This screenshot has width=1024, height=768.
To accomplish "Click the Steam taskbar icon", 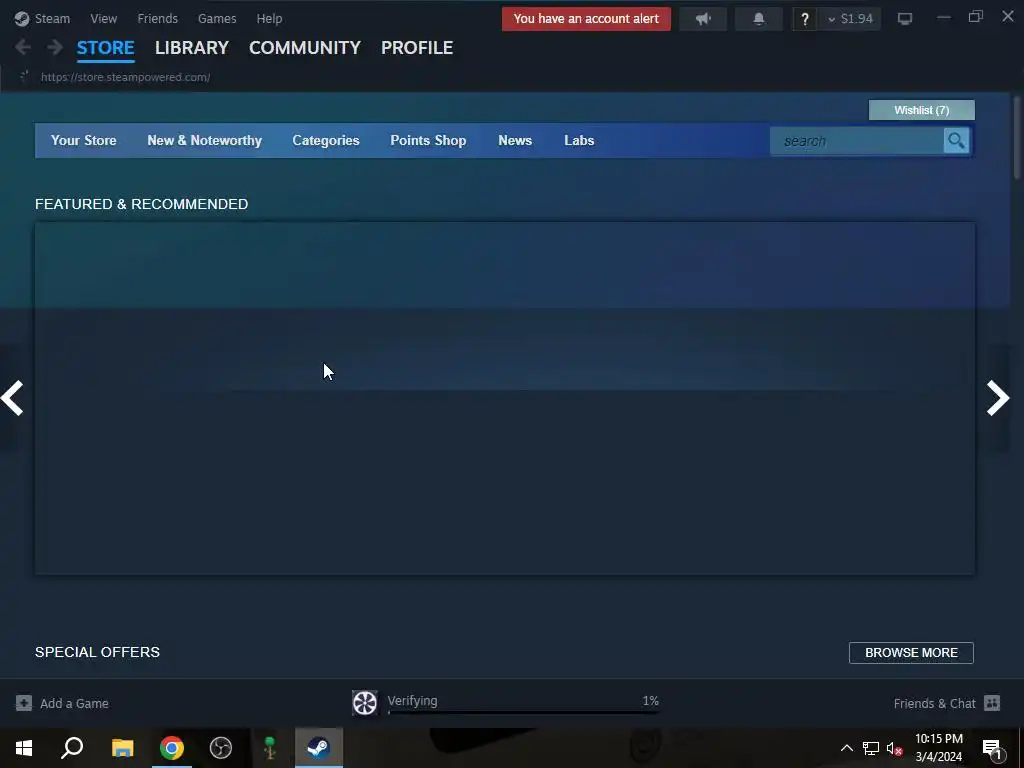I will [x=319, y=748].
